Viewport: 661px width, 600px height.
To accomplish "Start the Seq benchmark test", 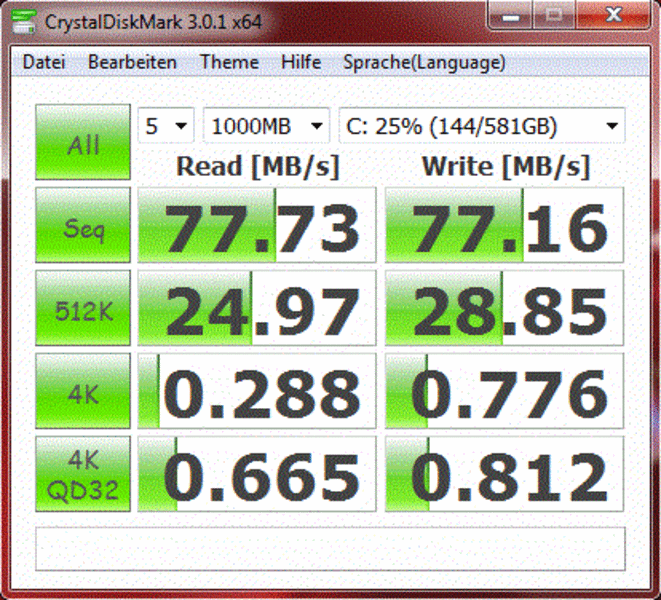I will (83, 225).
